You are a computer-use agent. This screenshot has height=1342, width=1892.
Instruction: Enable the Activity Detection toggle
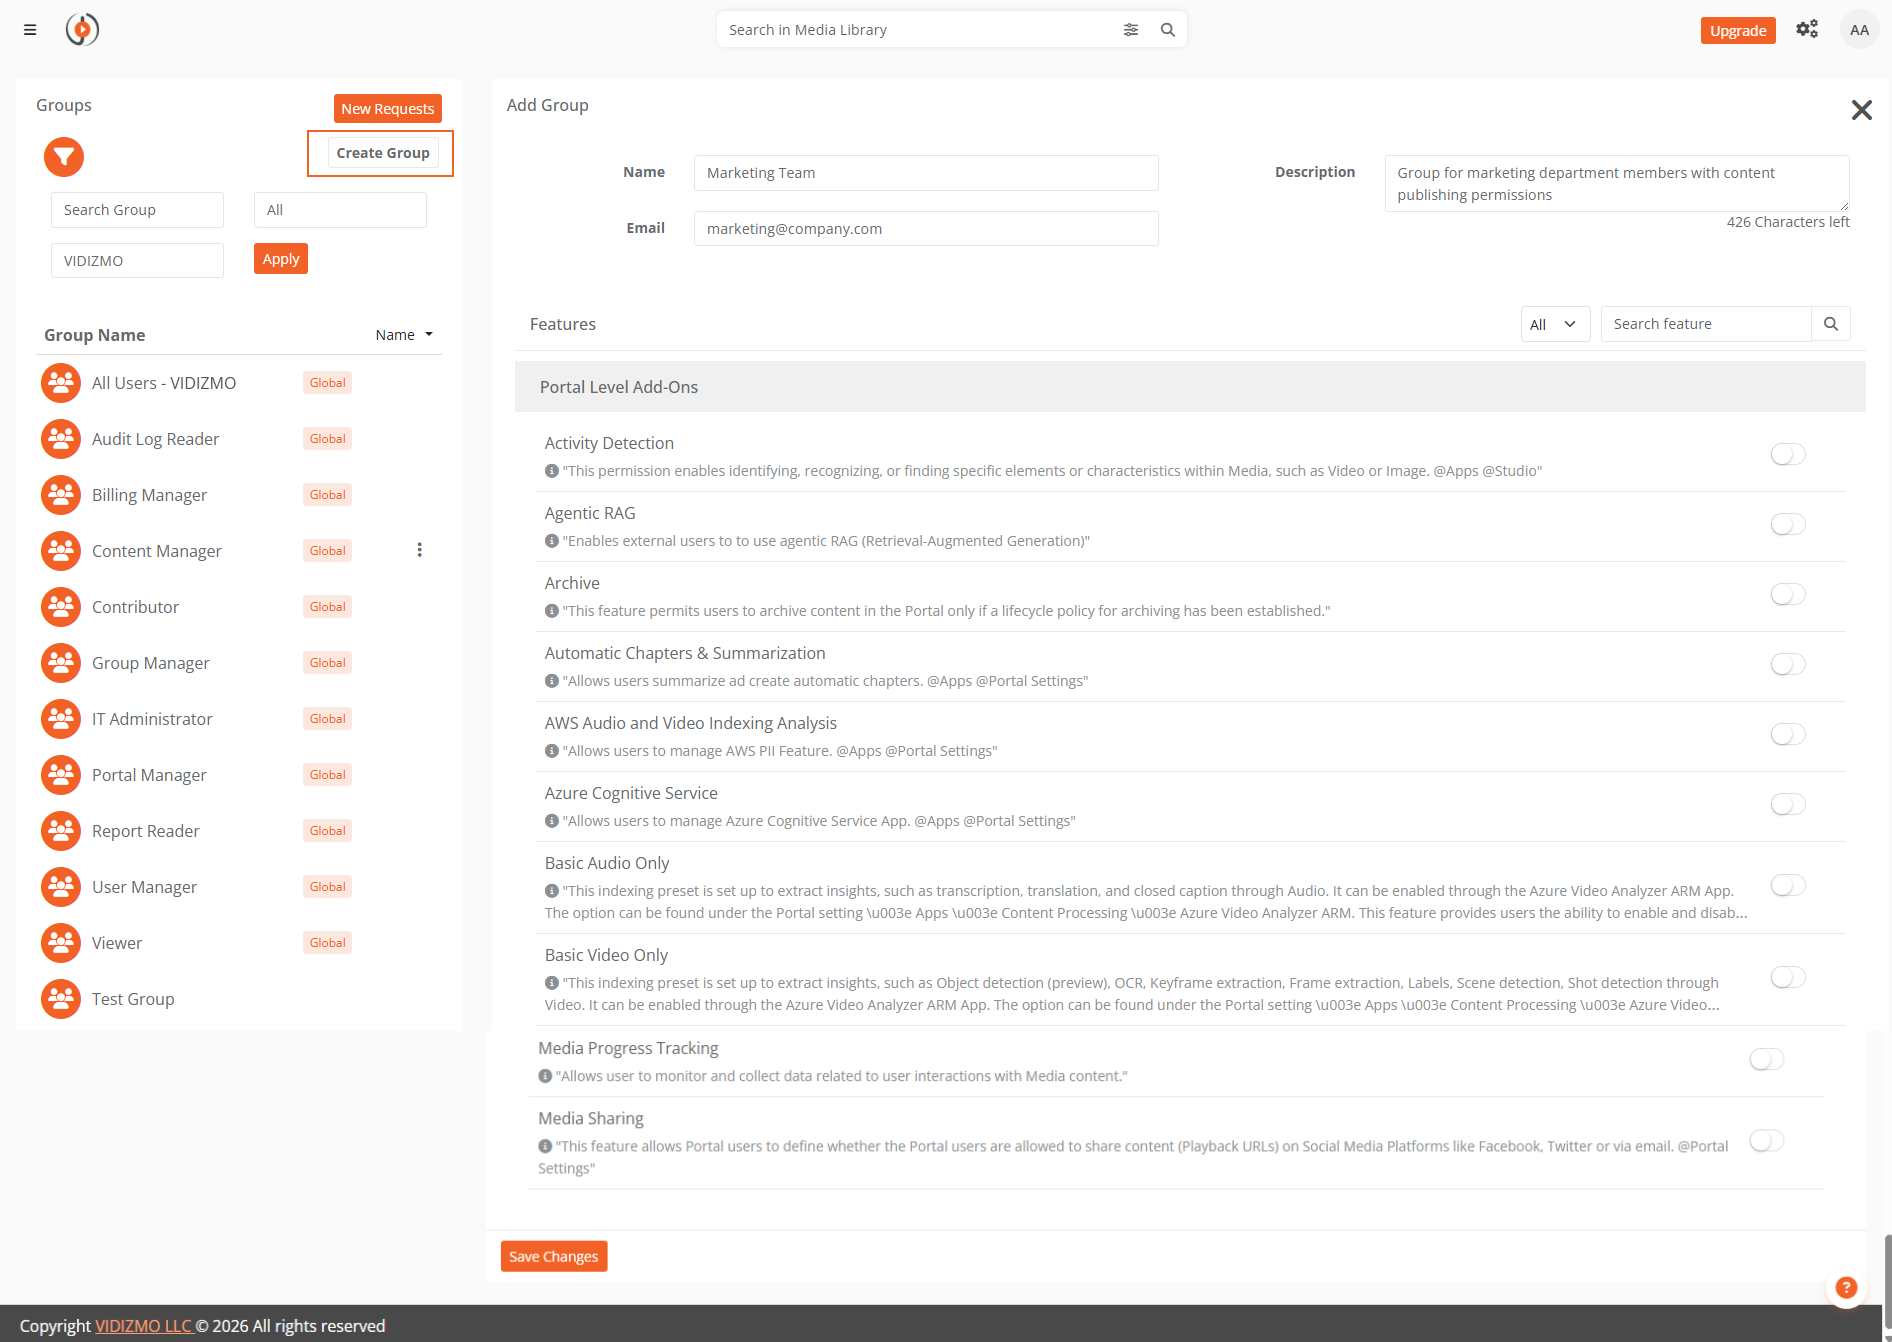1787,453
